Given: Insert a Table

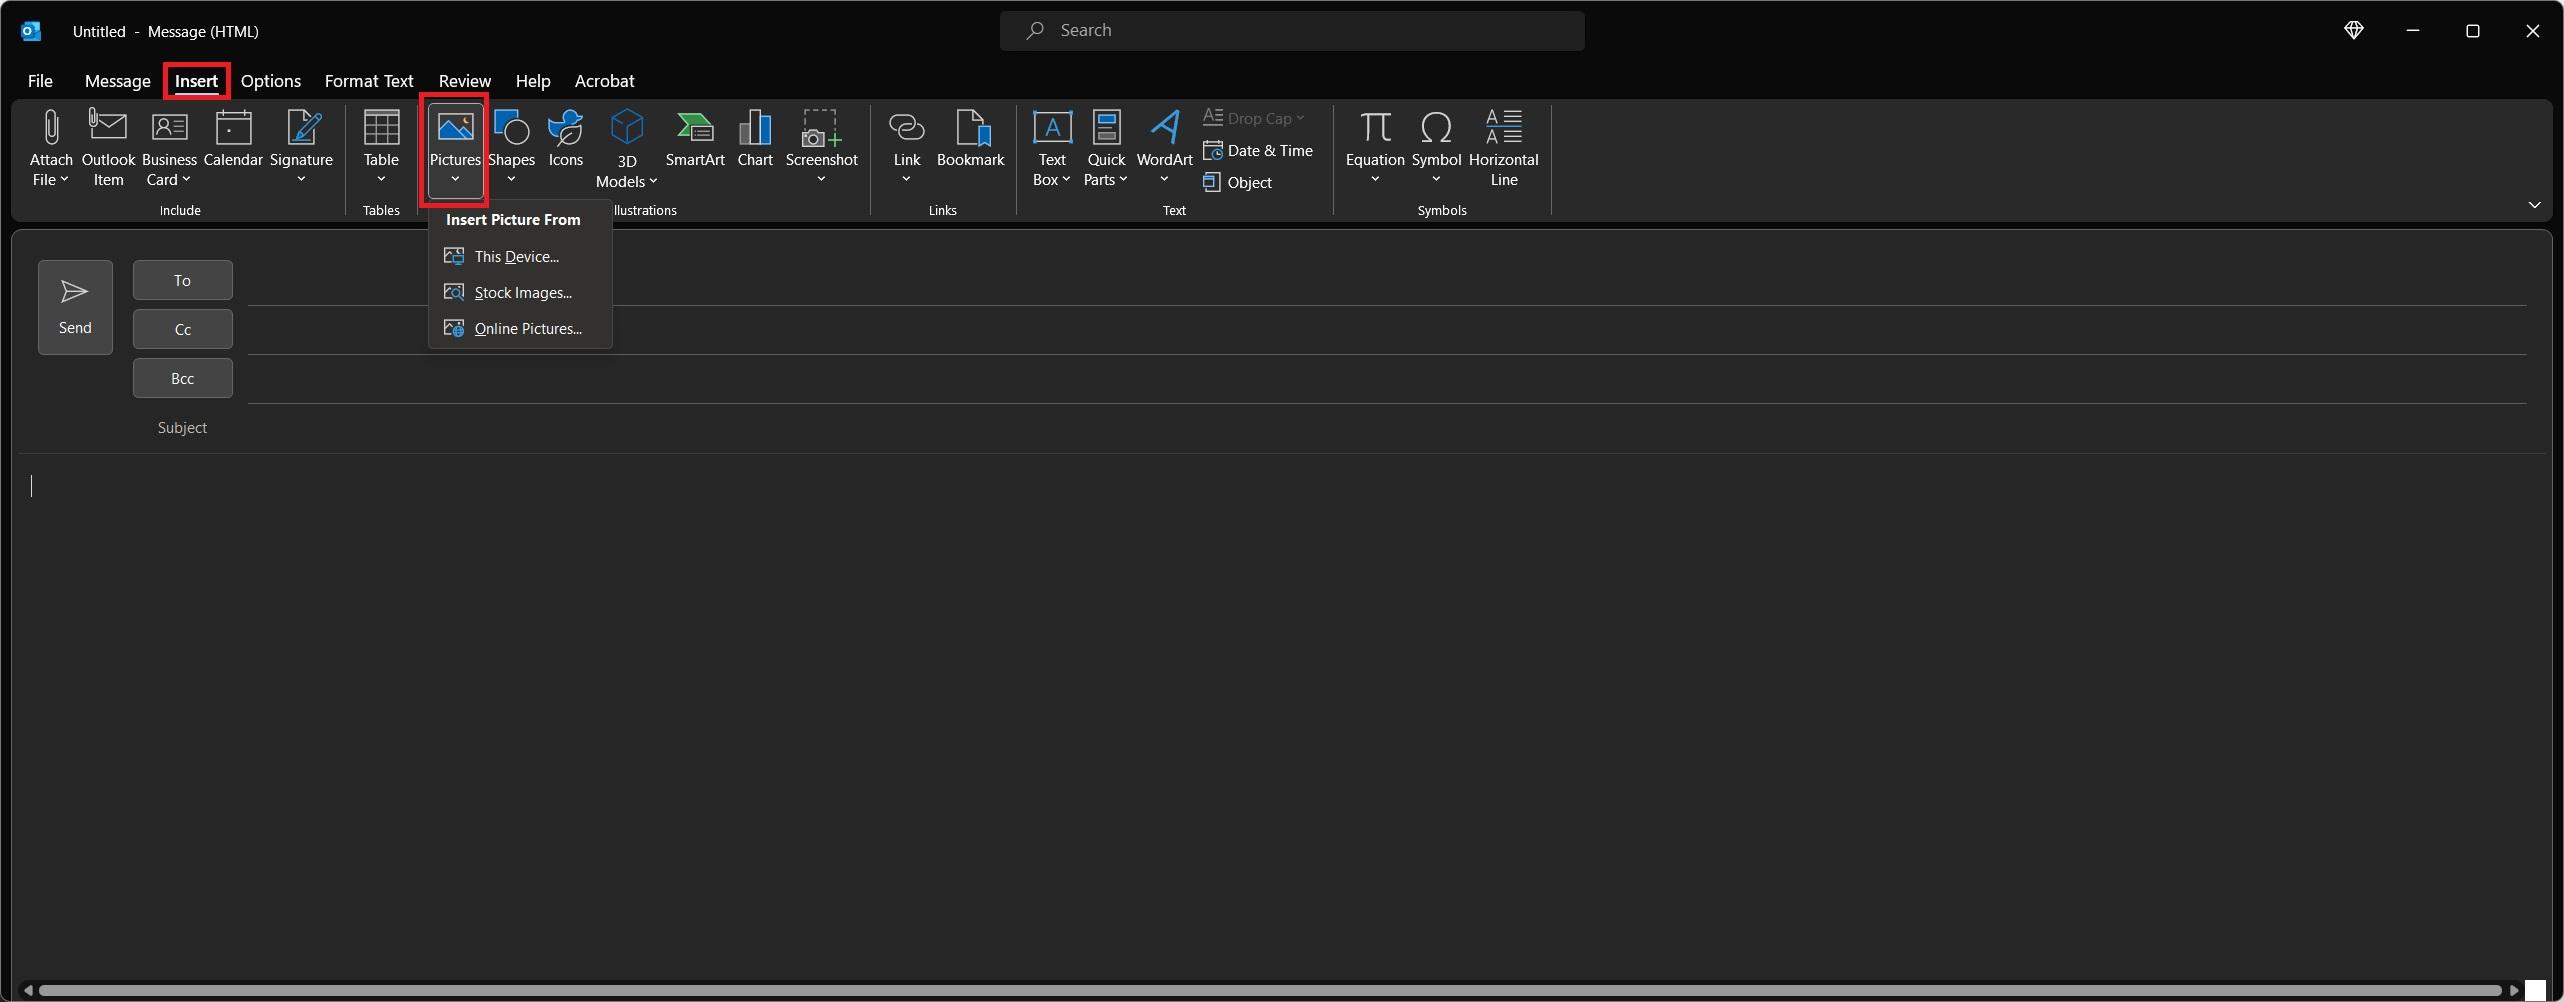Looking at the screenshot, I should point(381,148).
